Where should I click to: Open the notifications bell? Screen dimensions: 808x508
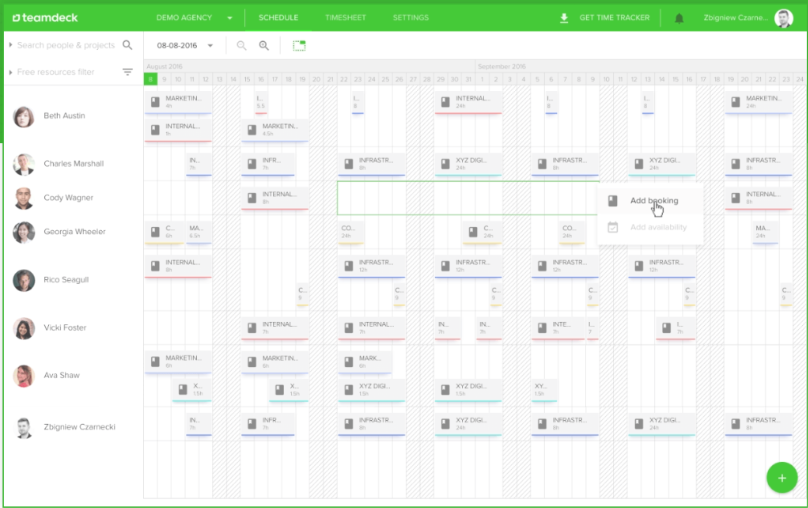pos(679,19)
